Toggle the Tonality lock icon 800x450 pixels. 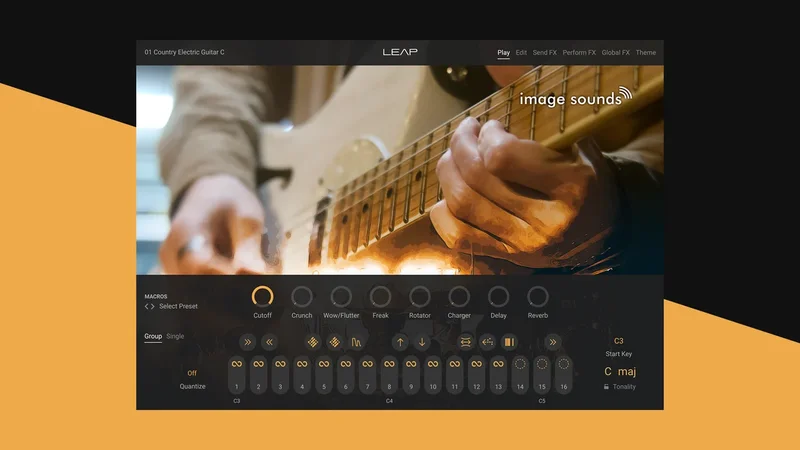tap(606, 387)
